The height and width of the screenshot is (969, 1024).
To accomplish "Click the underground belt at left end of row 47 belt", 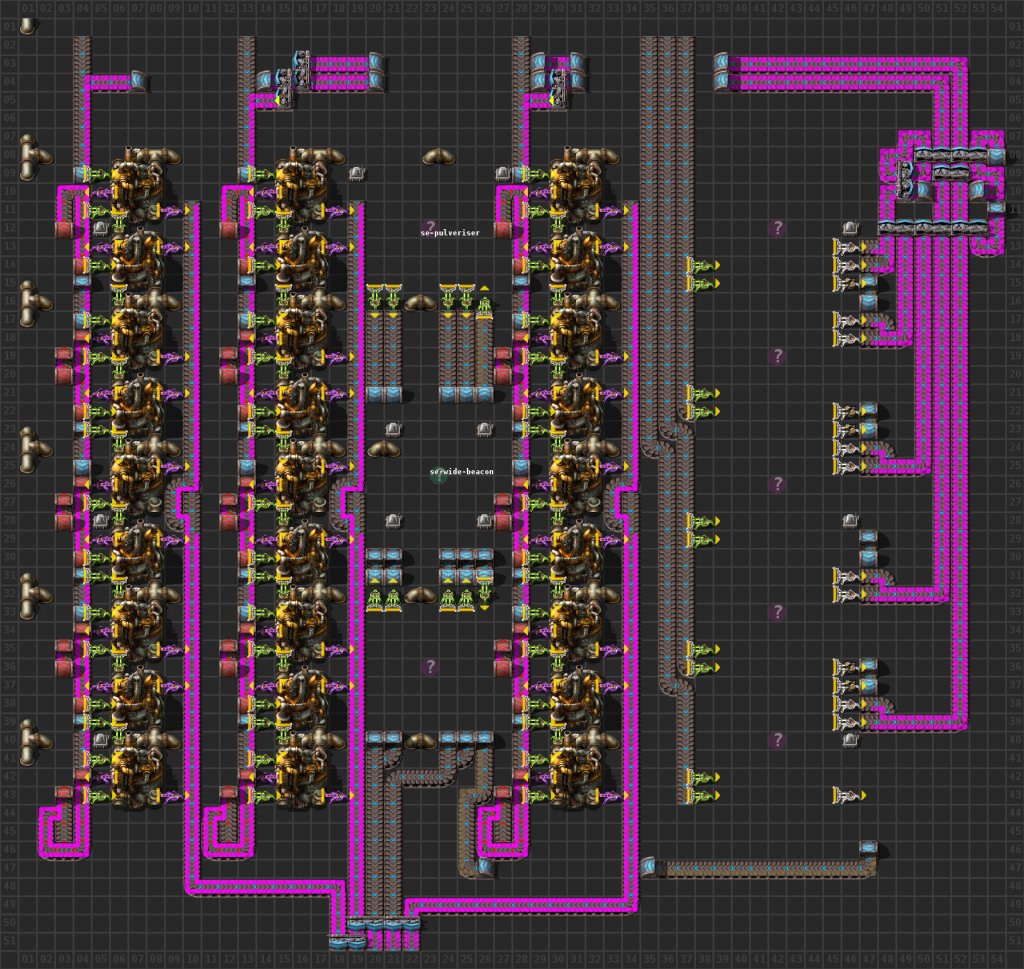I will (648, 867).
